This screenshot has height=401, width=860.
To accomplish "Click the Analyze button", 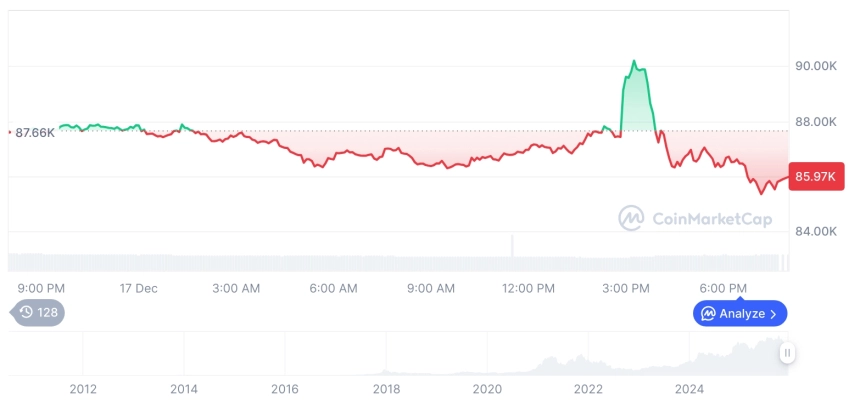I will click(740, 313).
